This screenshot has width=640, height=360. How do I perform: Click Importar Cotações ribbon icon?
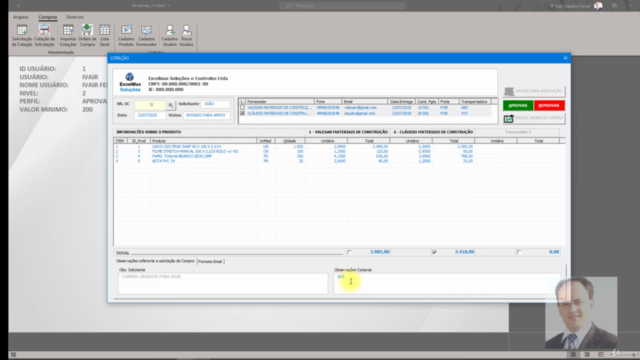click(68, 35)
